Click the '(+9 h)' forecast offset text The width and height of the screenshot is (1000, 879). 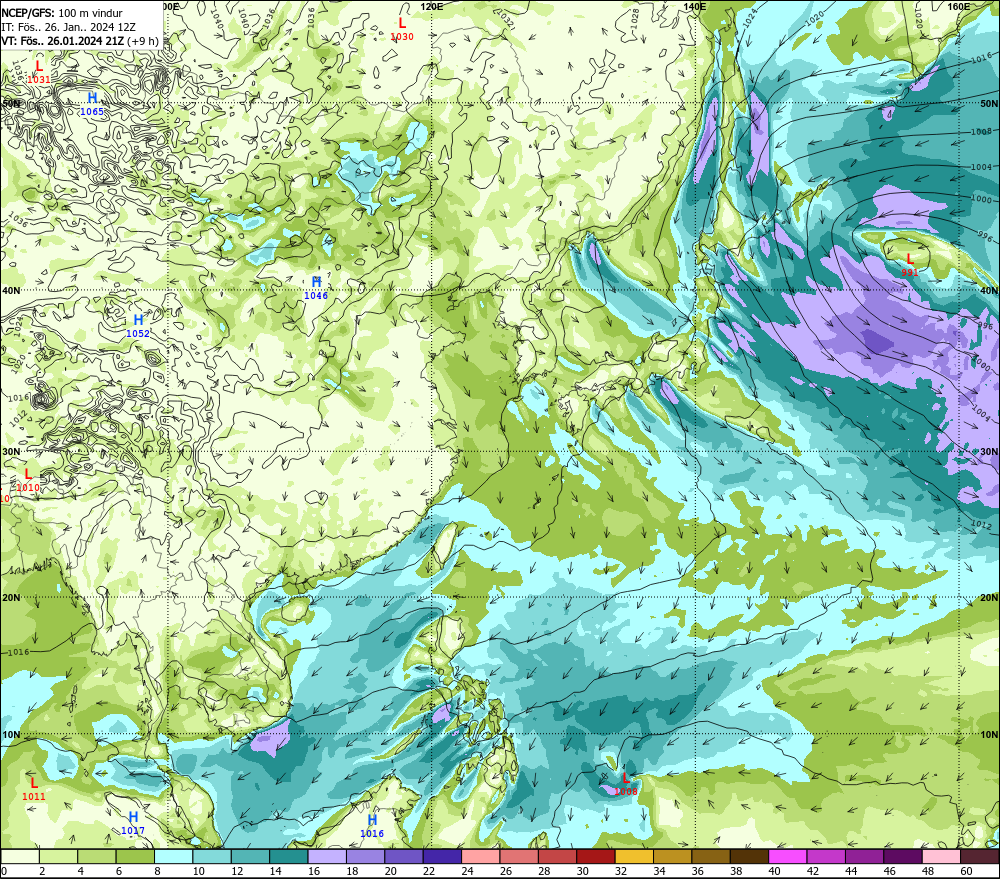(143, 41)
